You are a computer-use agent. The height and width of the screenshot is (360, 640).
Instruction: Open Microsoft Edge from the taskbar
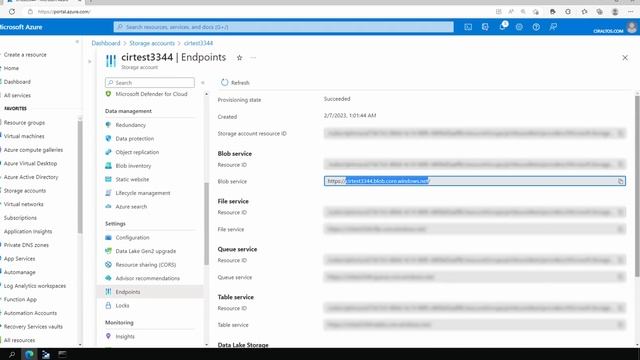[29, 355]
